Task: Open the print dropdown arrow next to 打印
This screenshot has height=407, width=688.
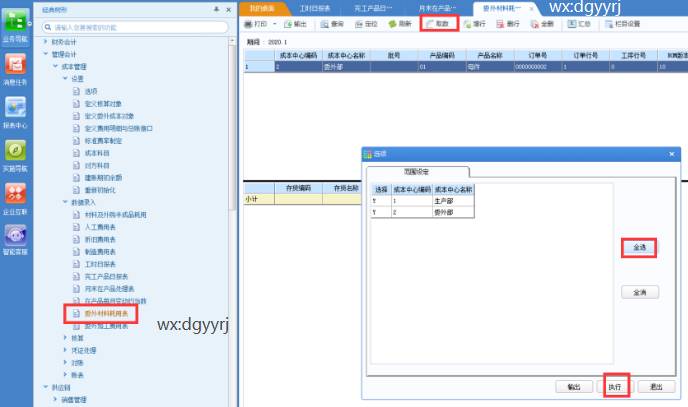Action: coord(277,22)
